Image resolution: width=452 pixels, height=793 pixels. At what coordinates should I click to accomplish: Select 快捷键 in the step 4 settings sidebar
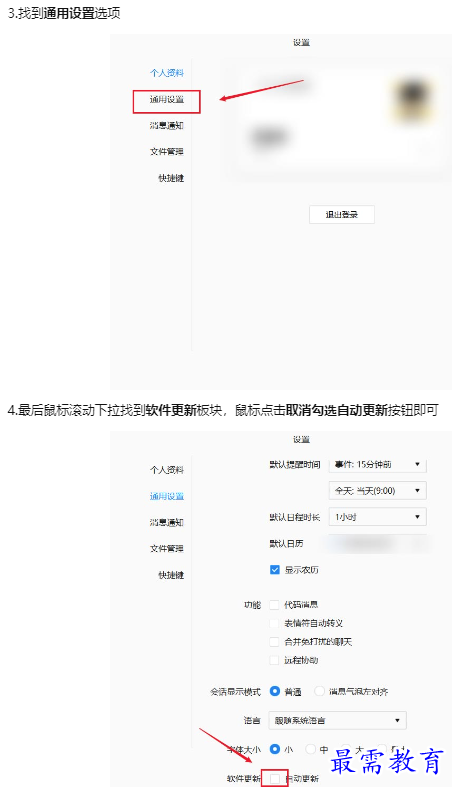pyautogui.click(x=171, y=576)
